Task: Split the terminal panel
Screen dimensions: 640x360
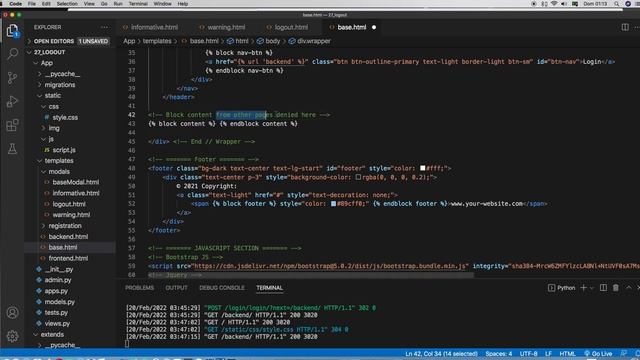Action: (603, 288)
